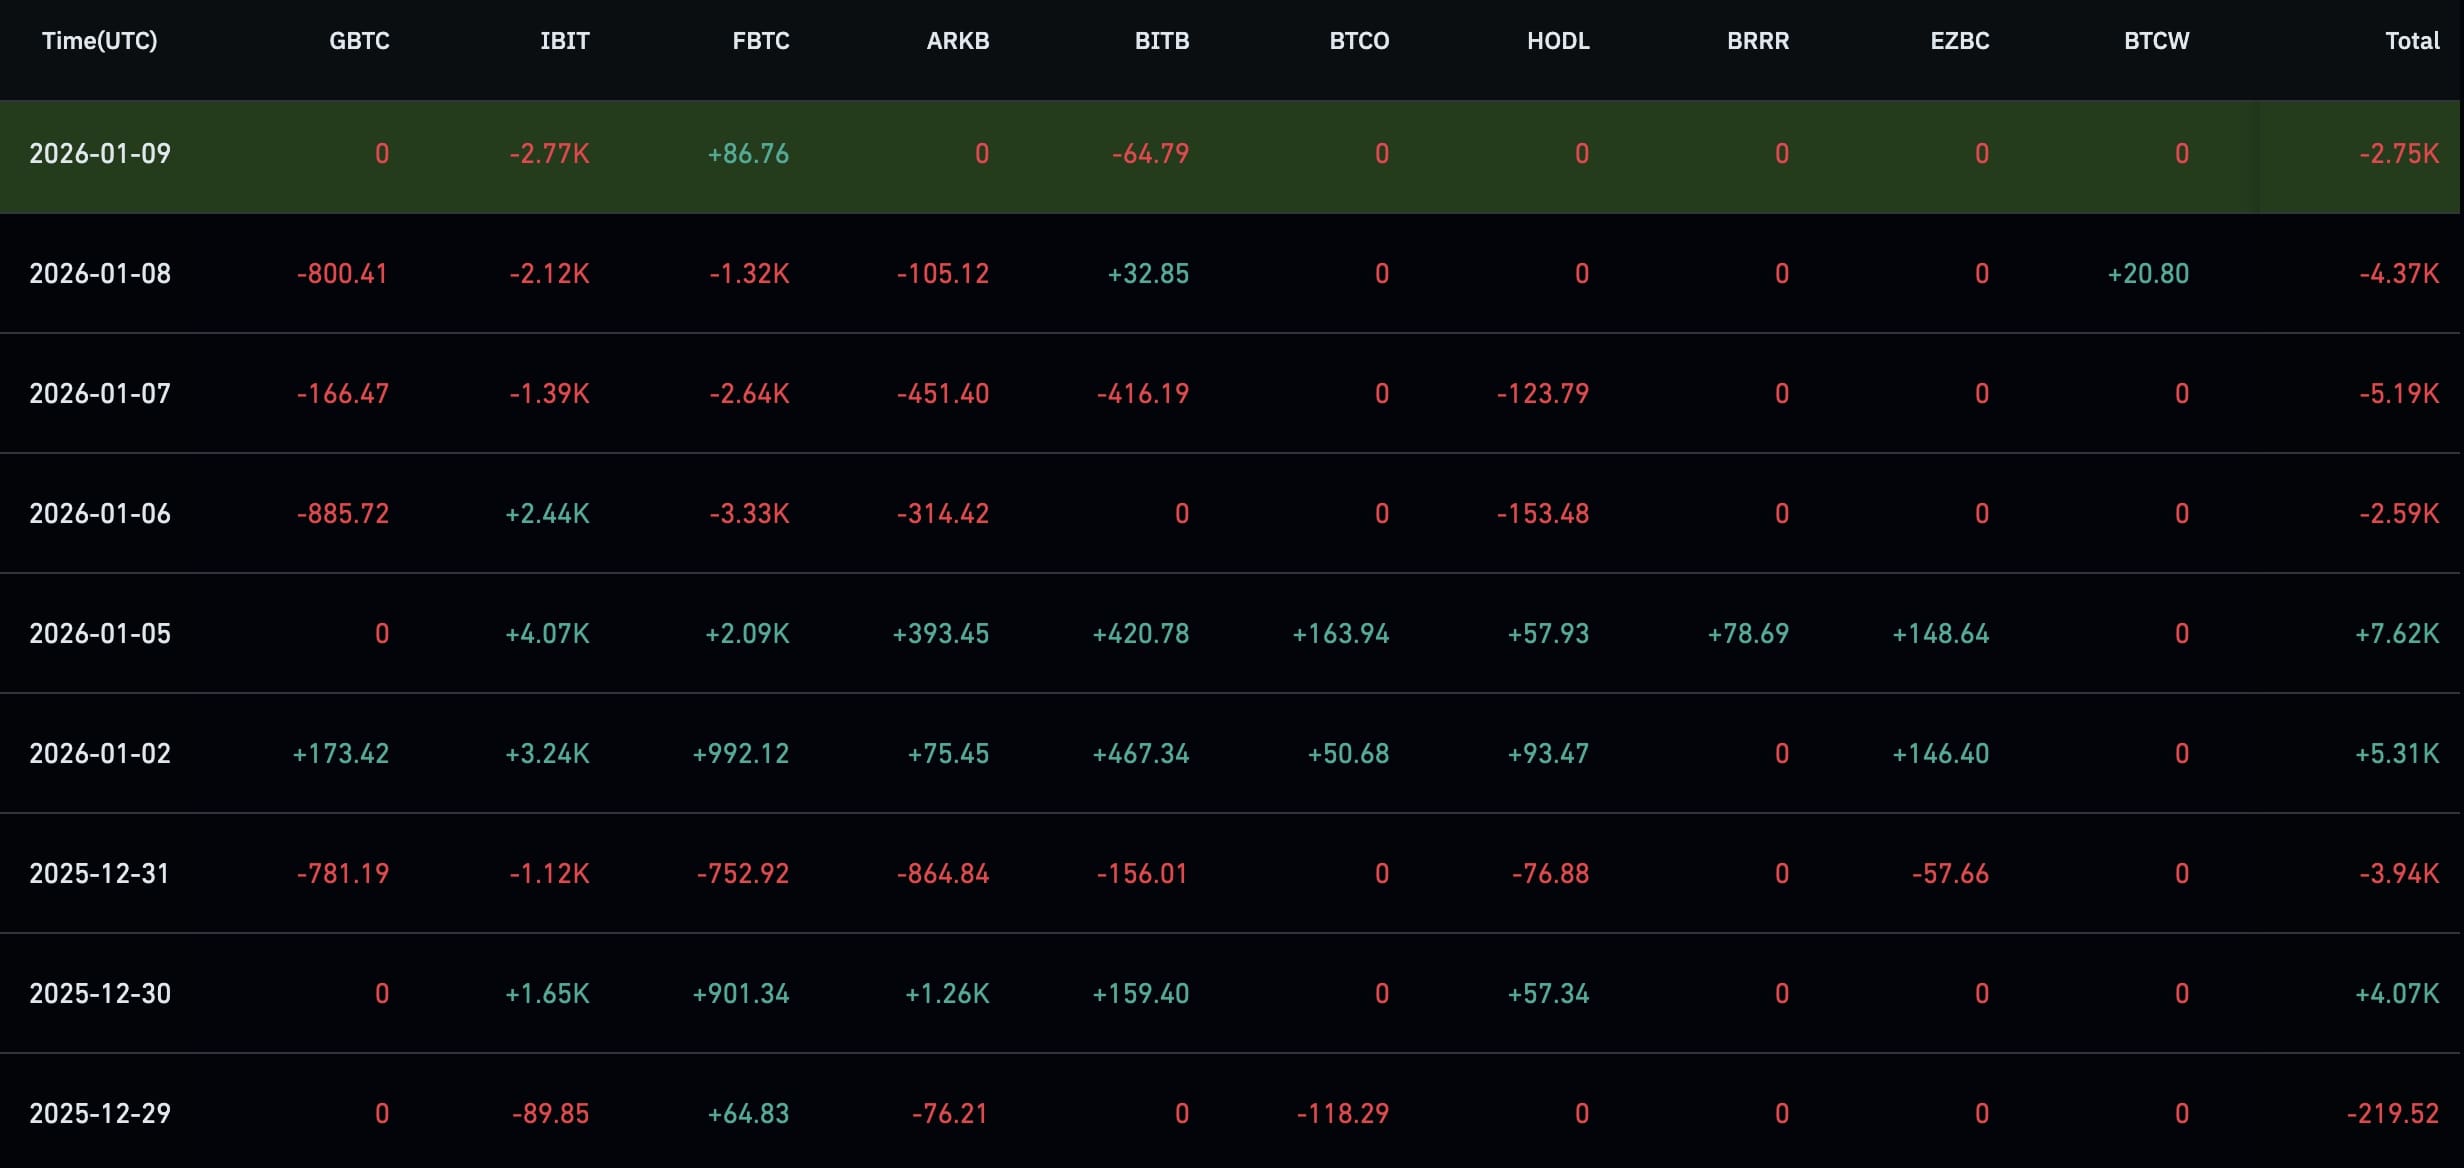Click the BRRR column header
The image size is (2464, 1168).
[x=1758, y=41]
